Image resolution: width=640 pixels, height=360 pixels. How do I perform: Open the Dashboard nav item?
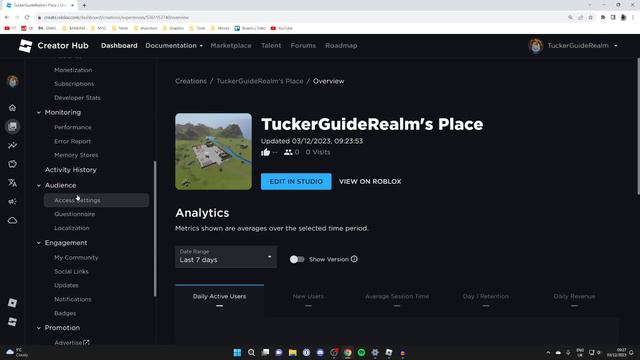point(119,46)
